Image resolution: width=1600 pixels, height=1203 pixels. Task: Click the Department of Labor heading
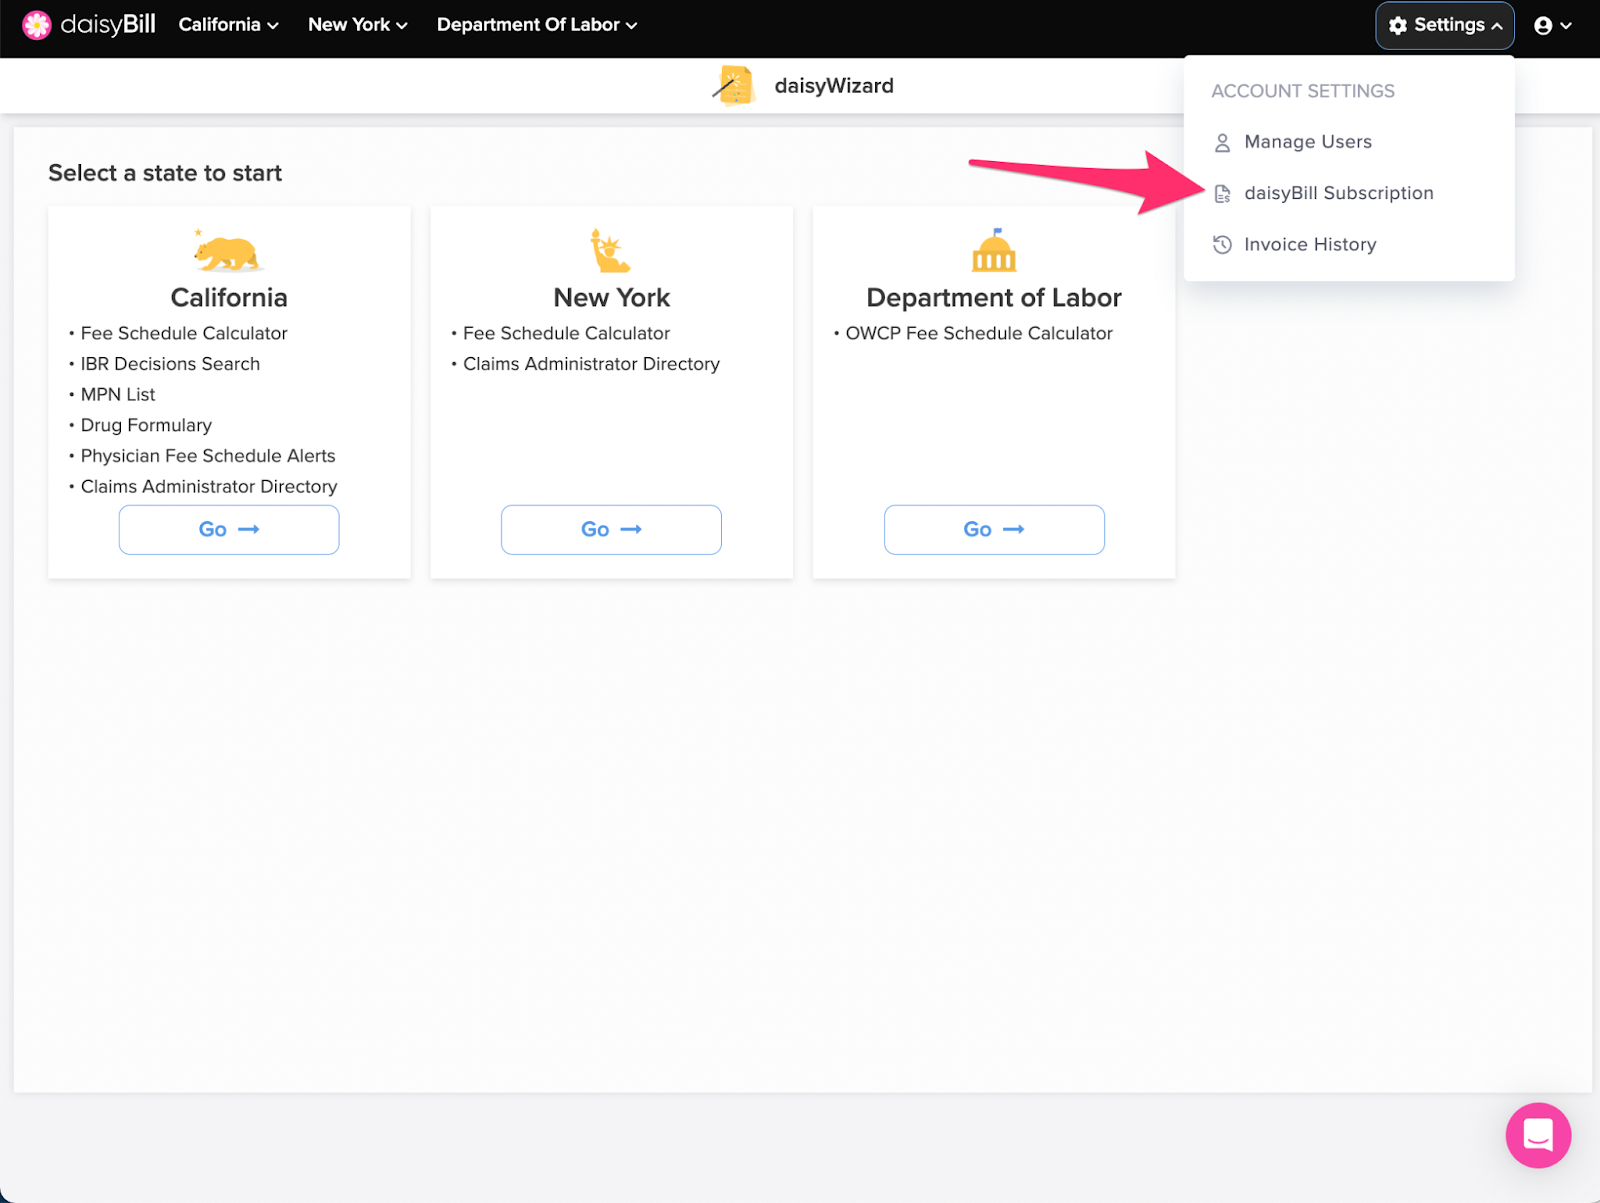tap(994, 298)
